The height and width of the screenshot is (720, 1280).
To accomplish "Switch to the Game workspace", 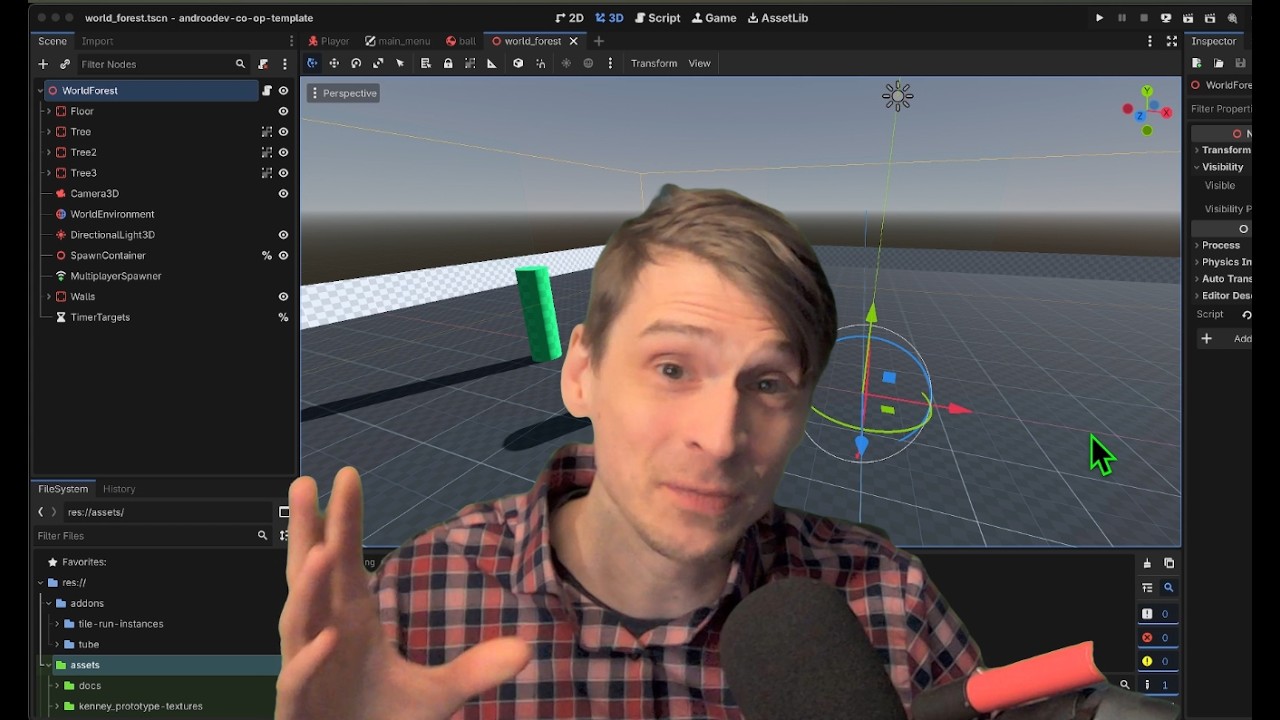I will [713, 18].
